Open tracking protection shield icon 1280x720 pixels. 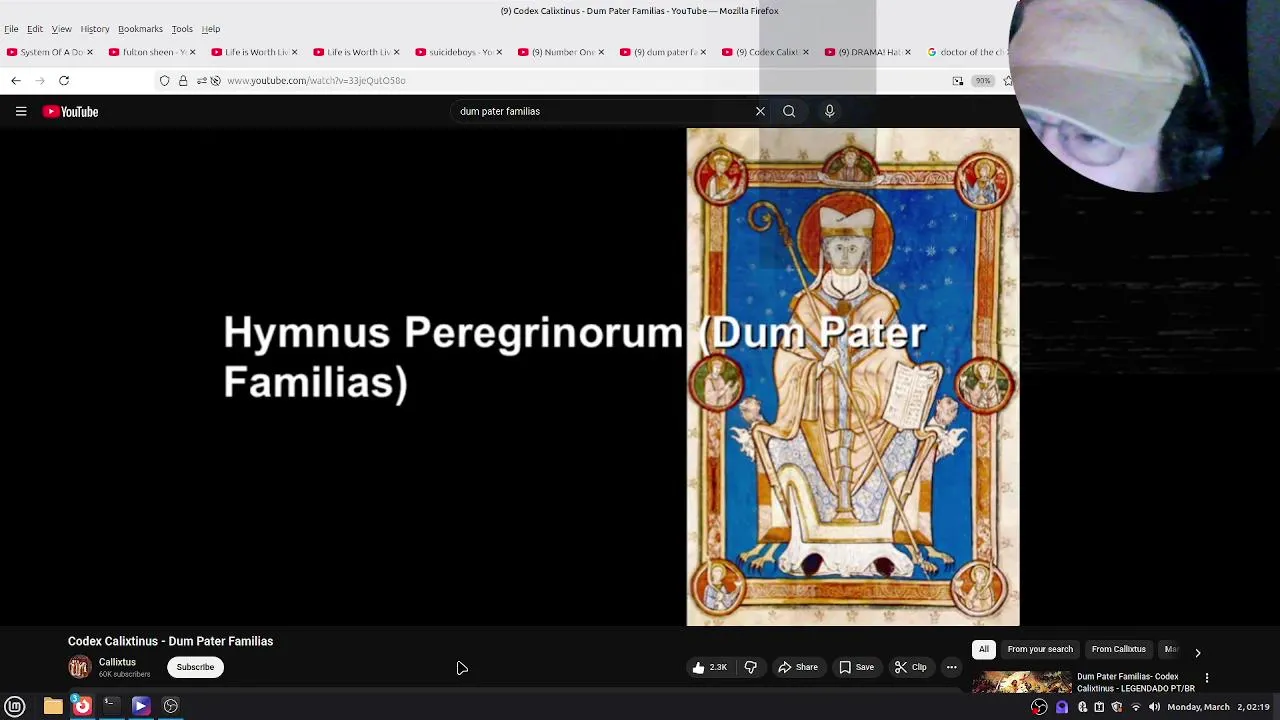(x=165, y=80)
